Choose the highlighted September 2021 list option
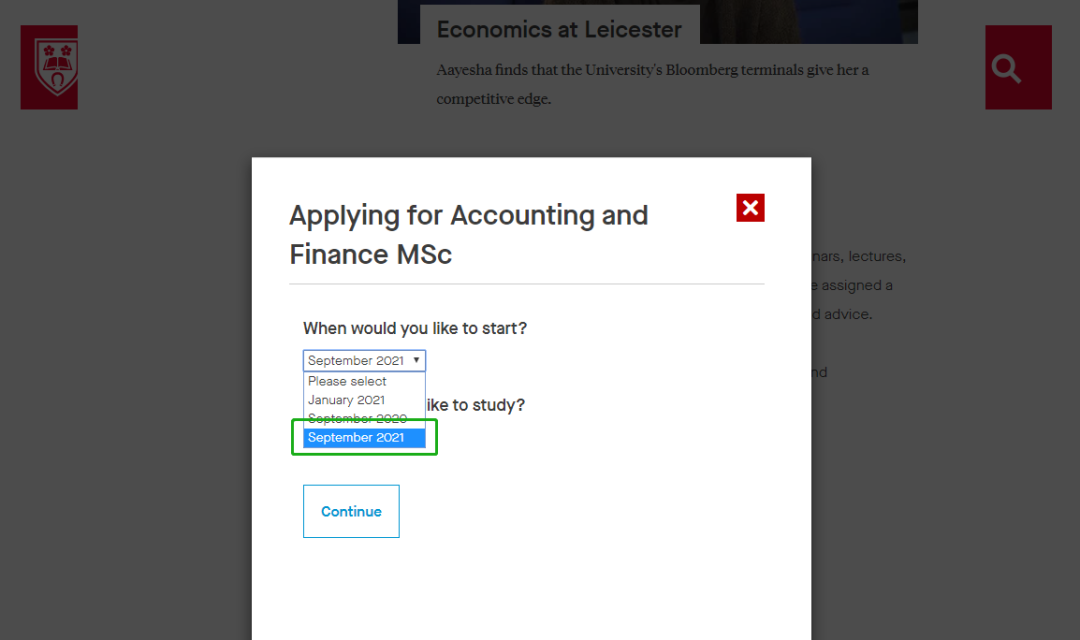Viewport: 1080px width, 640px height. click(364, 437)
